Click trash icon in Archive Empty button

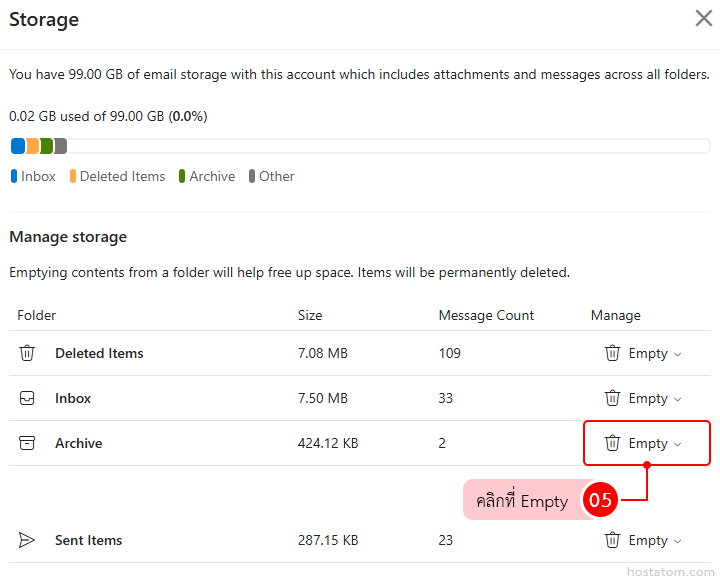(612, 443)
